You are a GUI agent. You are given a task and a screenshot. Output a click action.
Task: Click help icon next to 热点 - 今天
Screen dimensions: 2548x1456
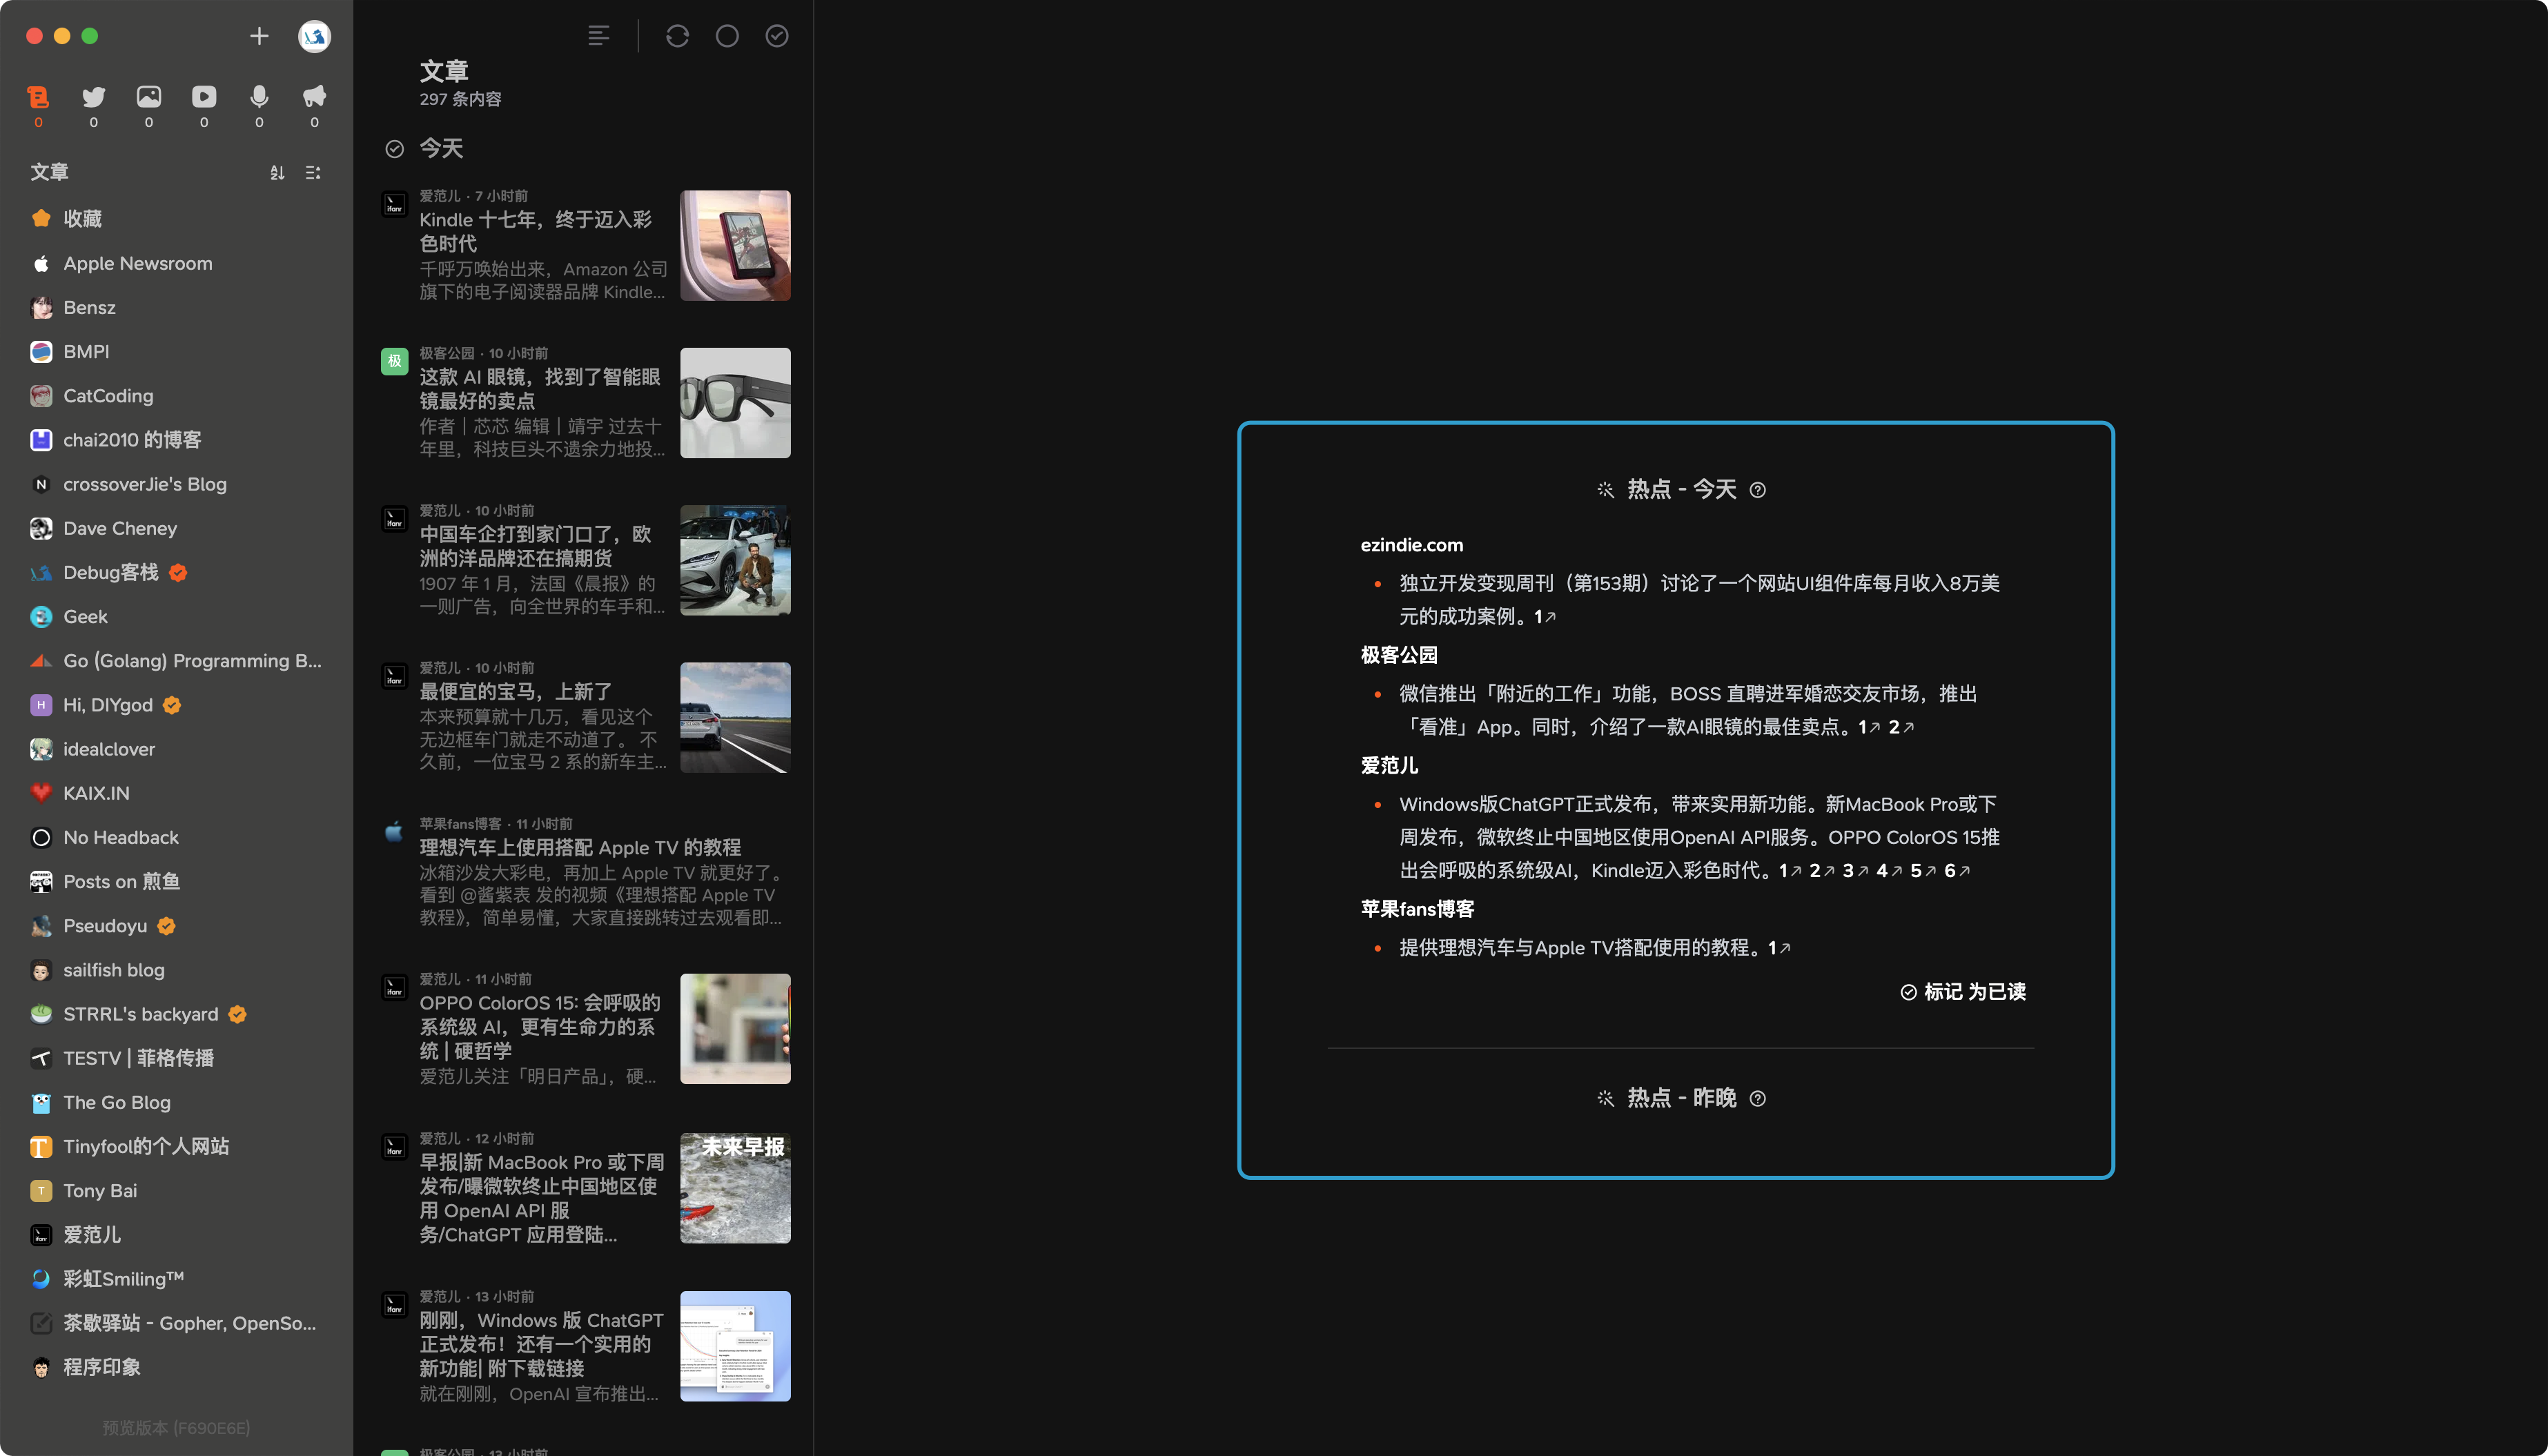[x=1757, y=490]
